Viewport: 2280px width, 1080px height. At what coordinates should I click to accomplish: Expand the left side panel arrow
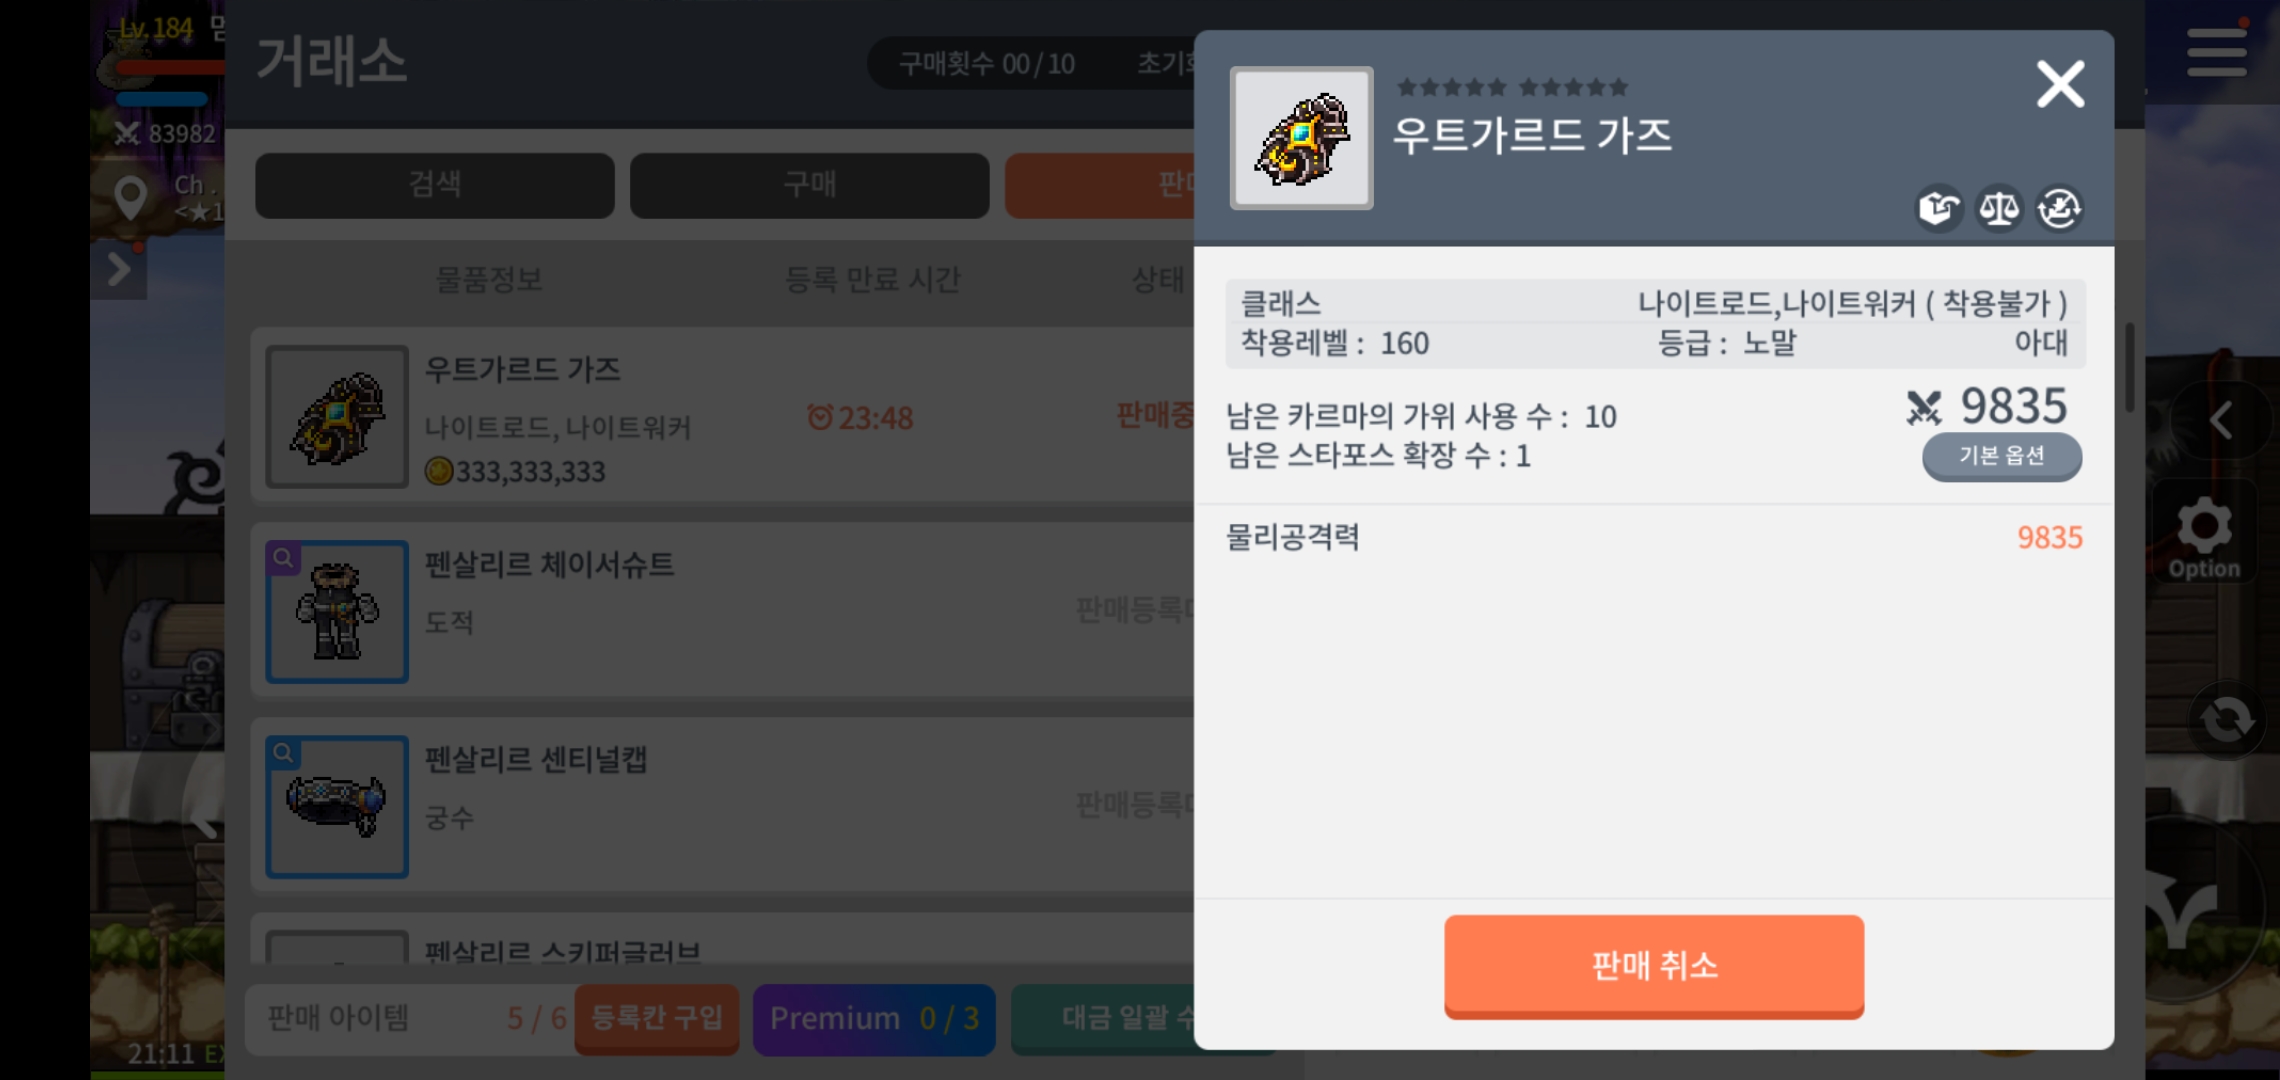pos(118,269)
